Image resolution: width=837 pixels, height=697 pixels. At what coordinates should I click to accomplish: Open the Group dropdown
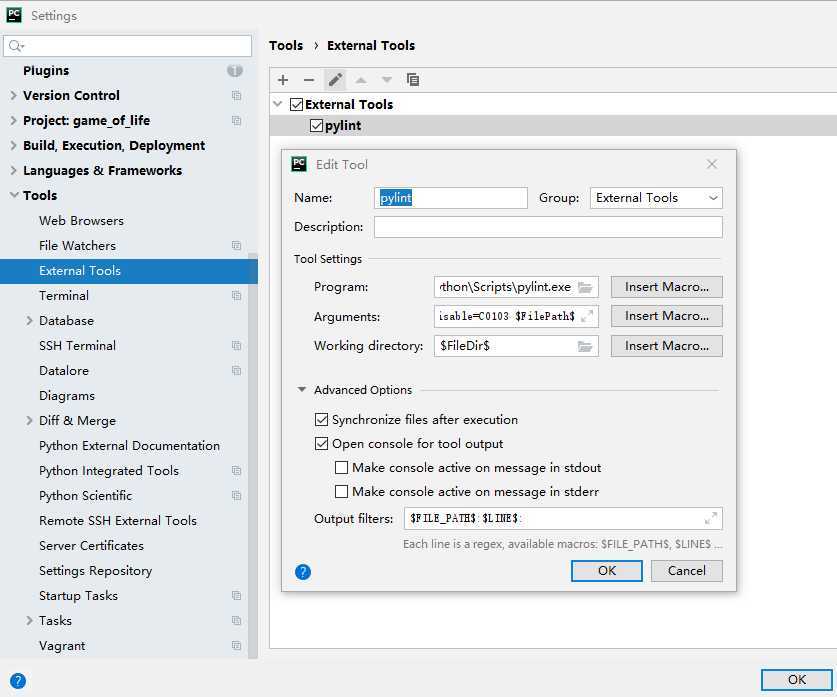click(656, 198)
